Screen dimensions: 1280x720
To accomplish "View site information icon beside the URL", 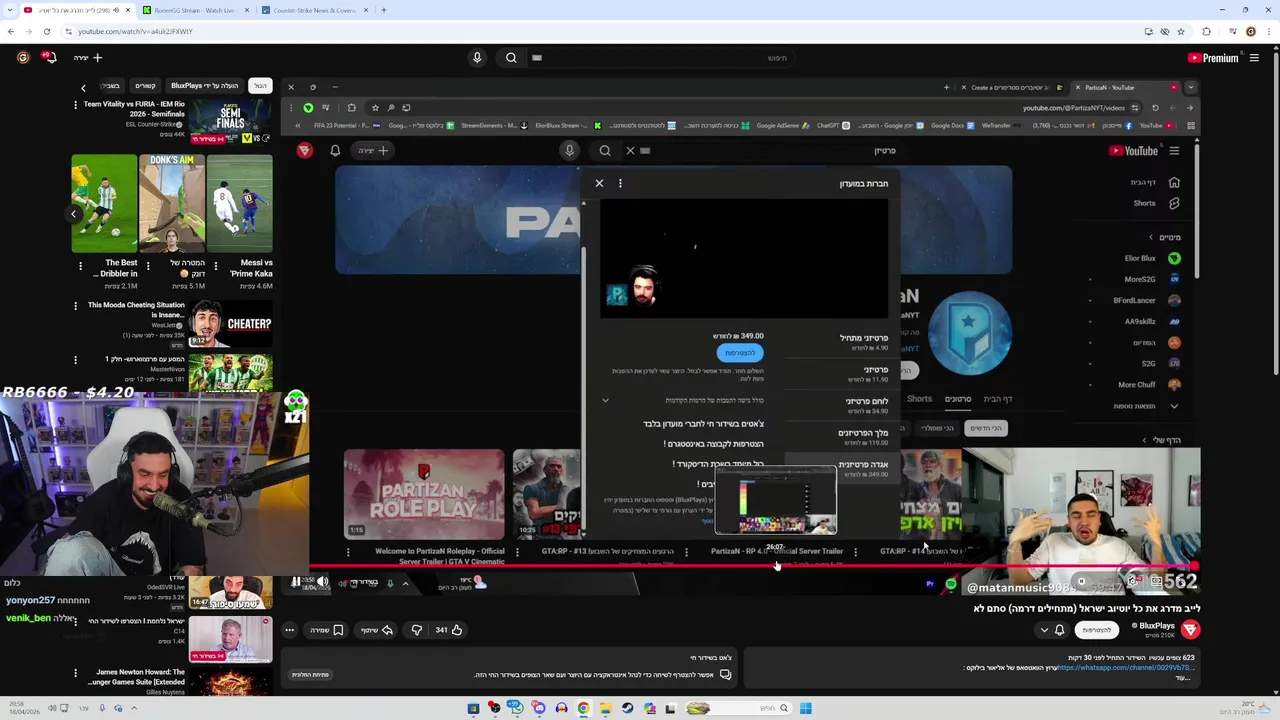I will [68, 31].
